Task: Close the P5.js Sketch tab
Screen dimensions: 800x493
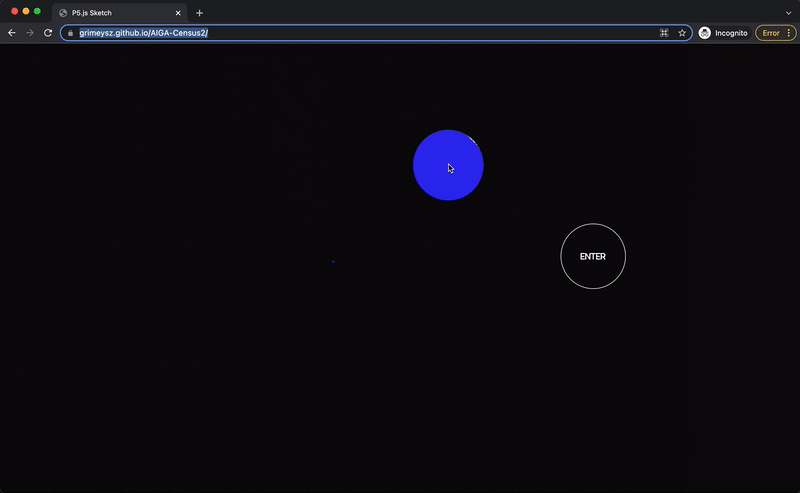Action: (x=178, y=13)
